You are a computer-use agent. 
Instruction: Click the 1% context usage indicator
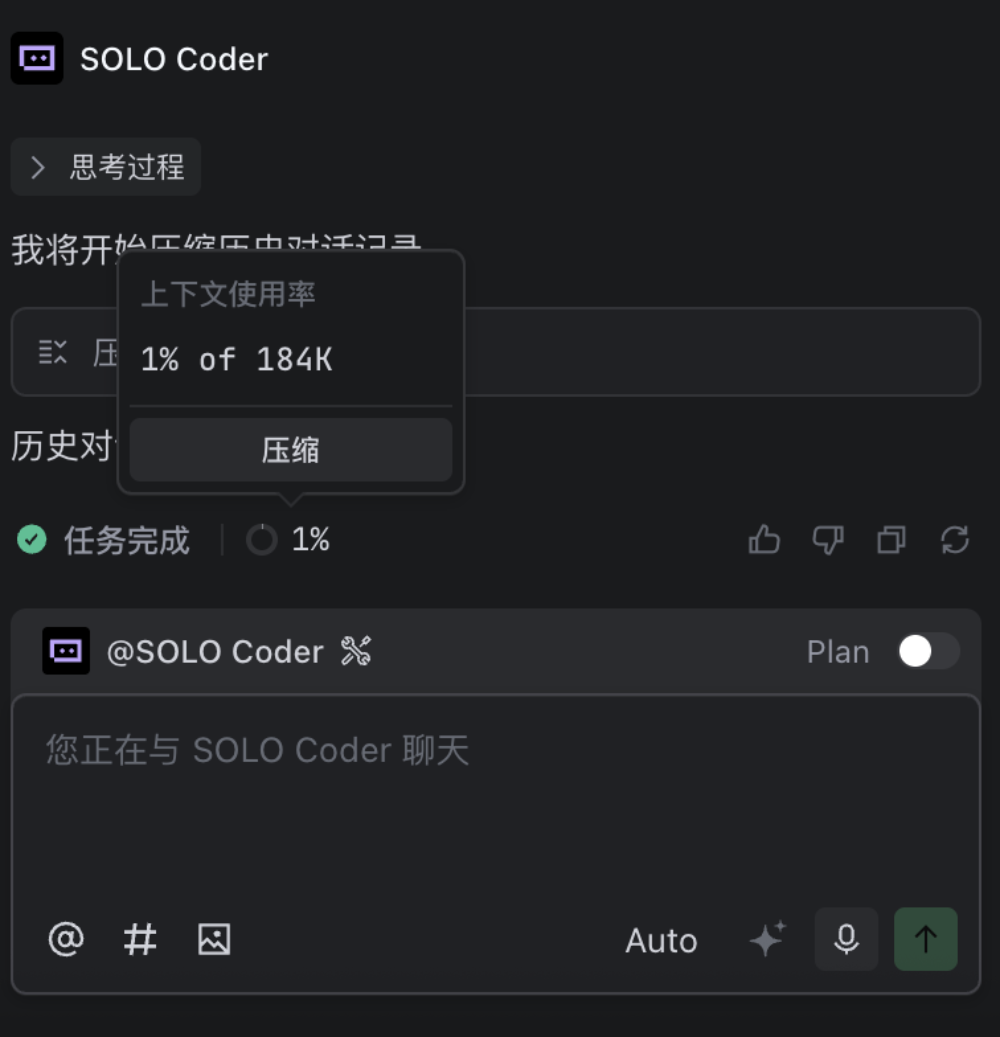click(x=287, y=540)
